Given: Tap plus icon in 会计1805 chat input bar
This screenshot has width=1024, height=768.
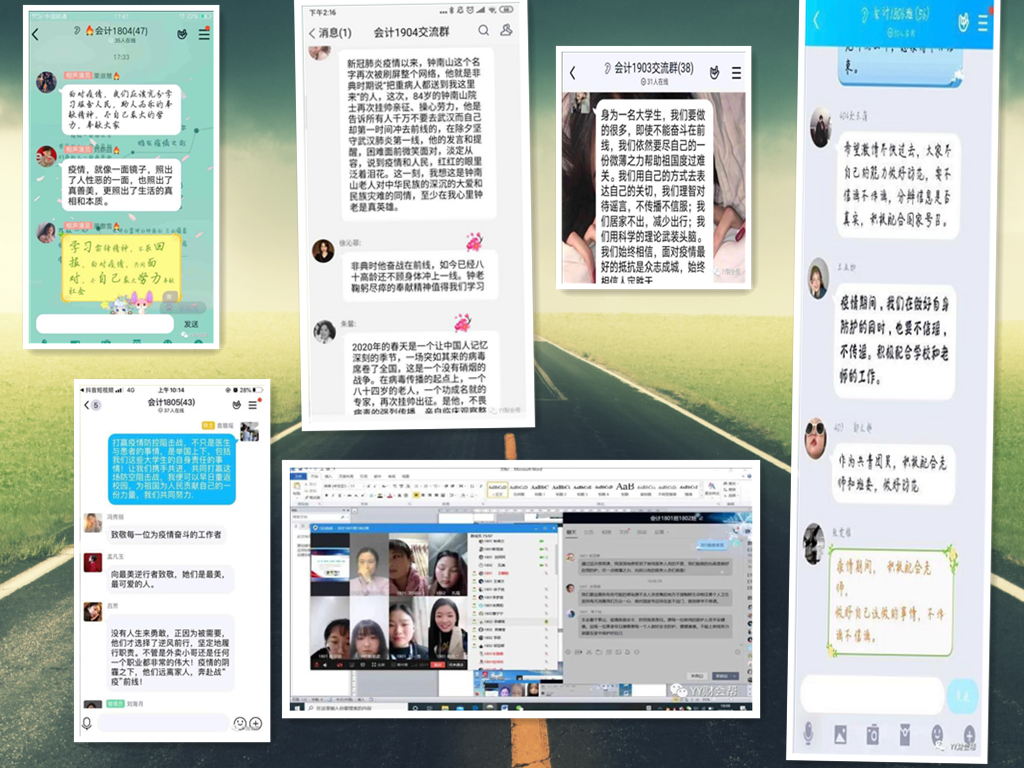Looking at the screenshot, I should 256,723.
